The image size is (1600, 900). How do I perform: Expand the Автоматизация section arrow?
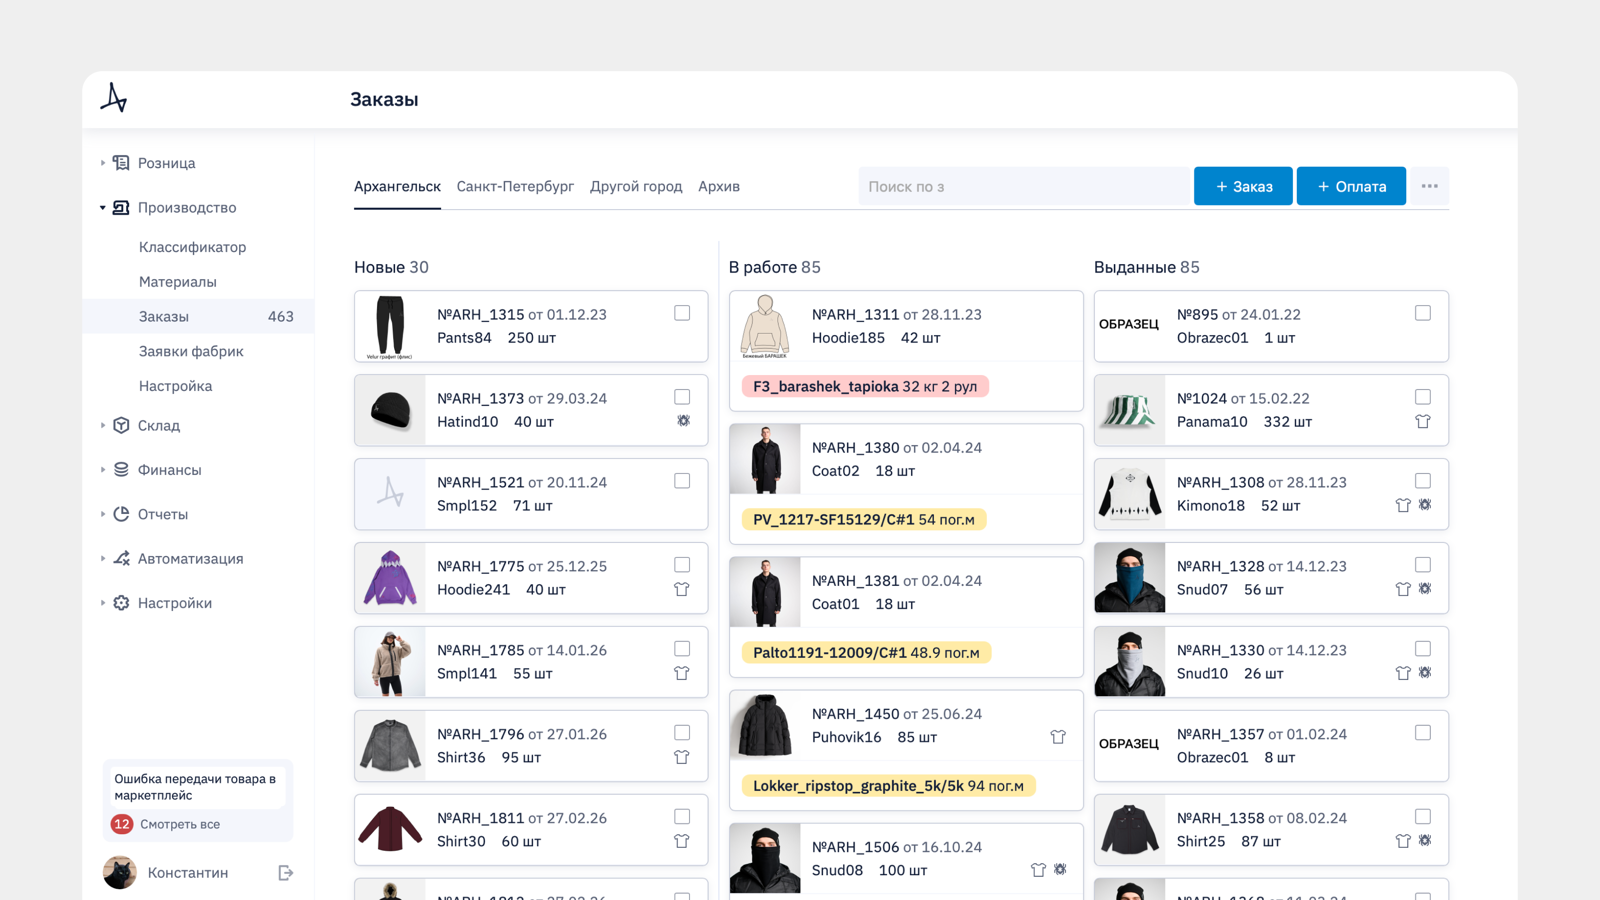[102, 558]
